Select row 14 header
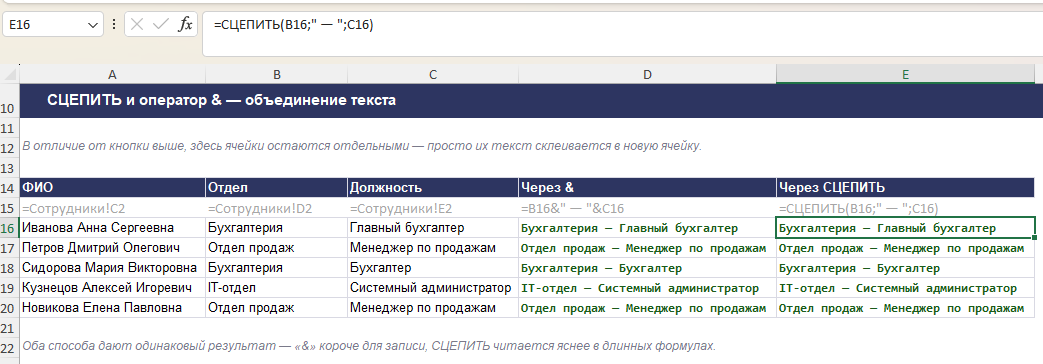 pos(9,188)
